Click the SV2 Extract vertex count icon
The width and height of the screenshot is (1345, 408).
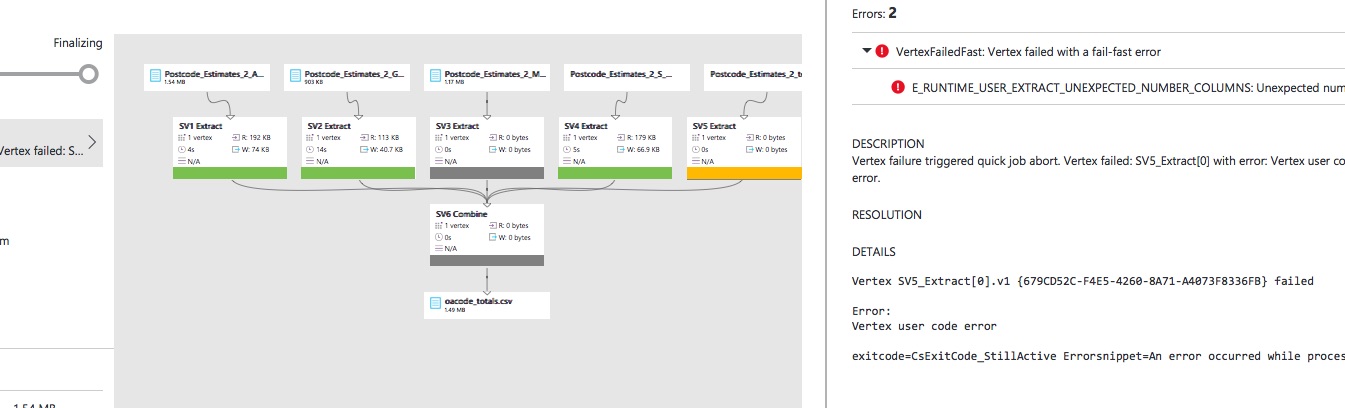pyautogui.click(x=309, y=138)
